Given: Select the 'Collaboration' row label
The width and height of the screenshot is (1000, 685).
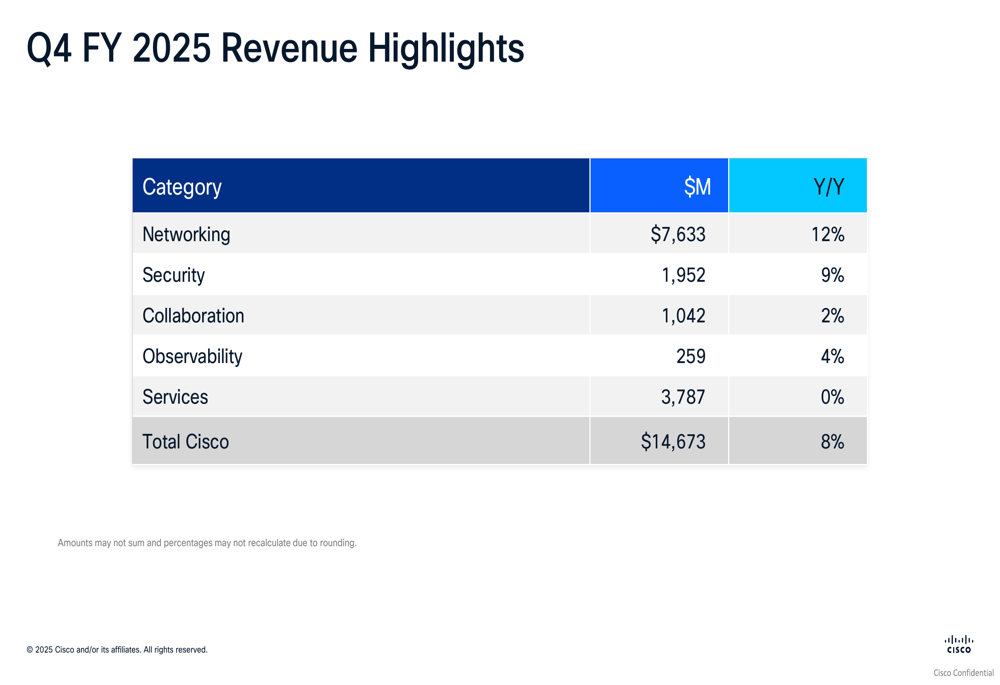Looking at the screenshot, I should (193, 316).
